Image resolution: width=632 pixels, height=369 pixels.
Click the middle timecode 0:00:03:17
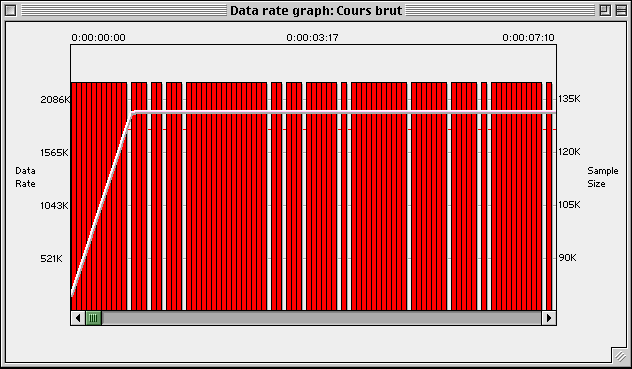pyautogui.click(x=312, y=38)
